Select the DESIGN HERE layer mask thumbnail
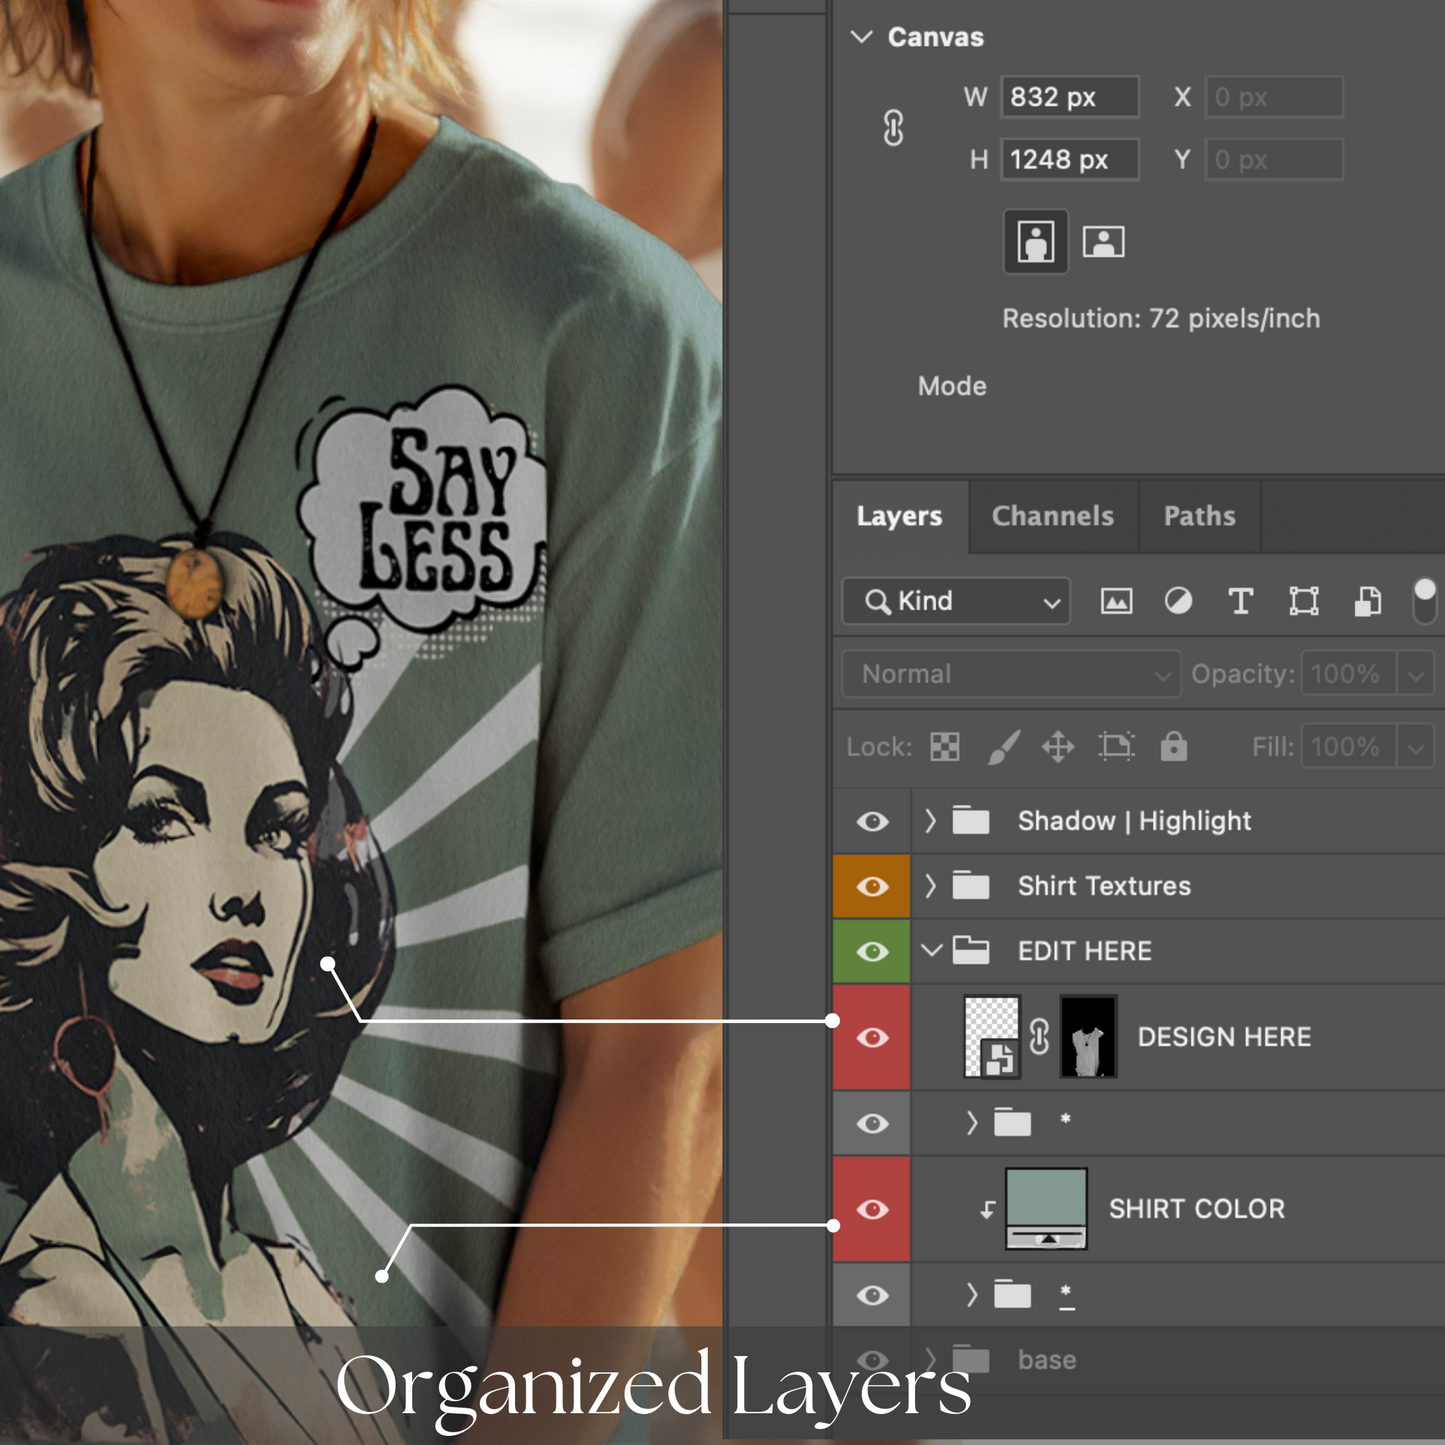 click(x=1088, y=1037)
